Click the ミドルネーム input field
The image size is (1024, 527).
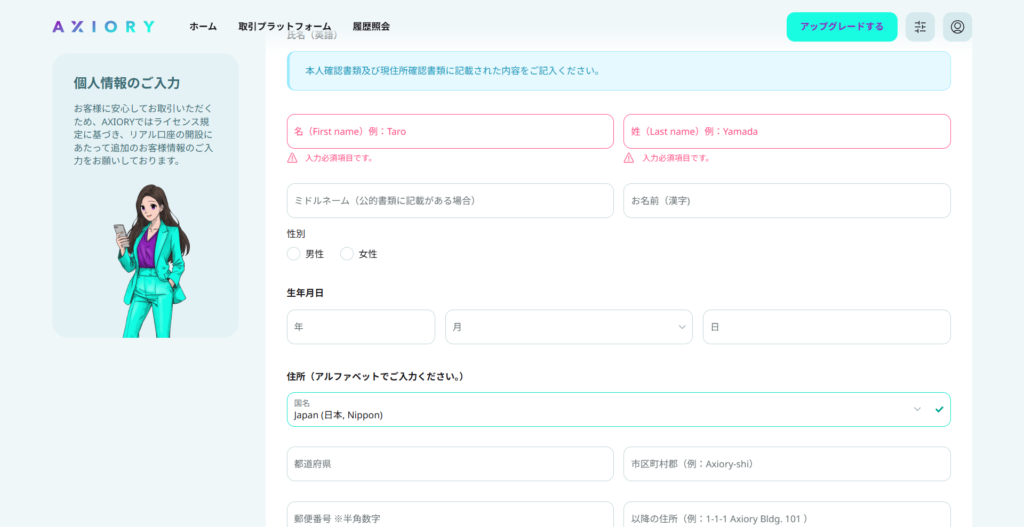[x=450, y=200]
